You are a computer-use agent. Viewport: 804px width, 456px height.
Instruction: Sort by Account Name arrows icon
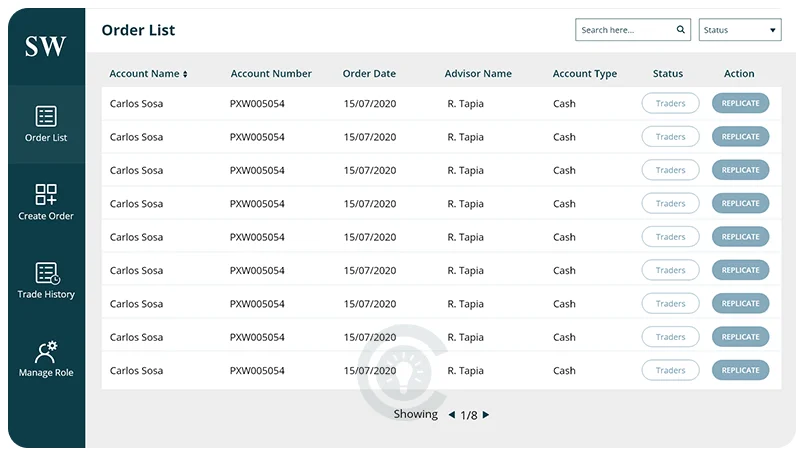185,74
